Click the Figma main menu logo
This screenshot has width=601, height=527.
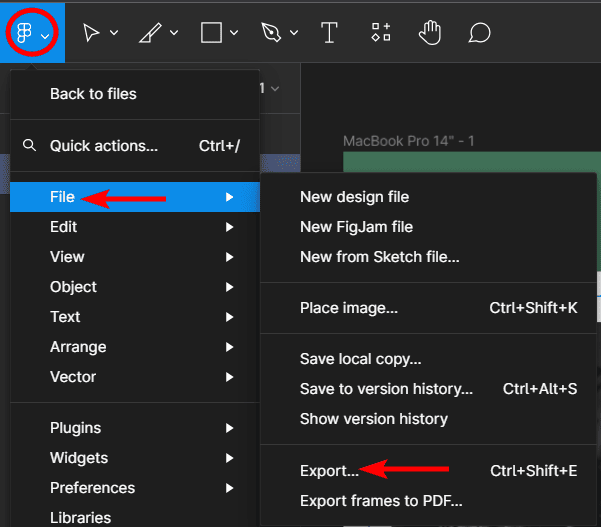[x=24, y=32]
